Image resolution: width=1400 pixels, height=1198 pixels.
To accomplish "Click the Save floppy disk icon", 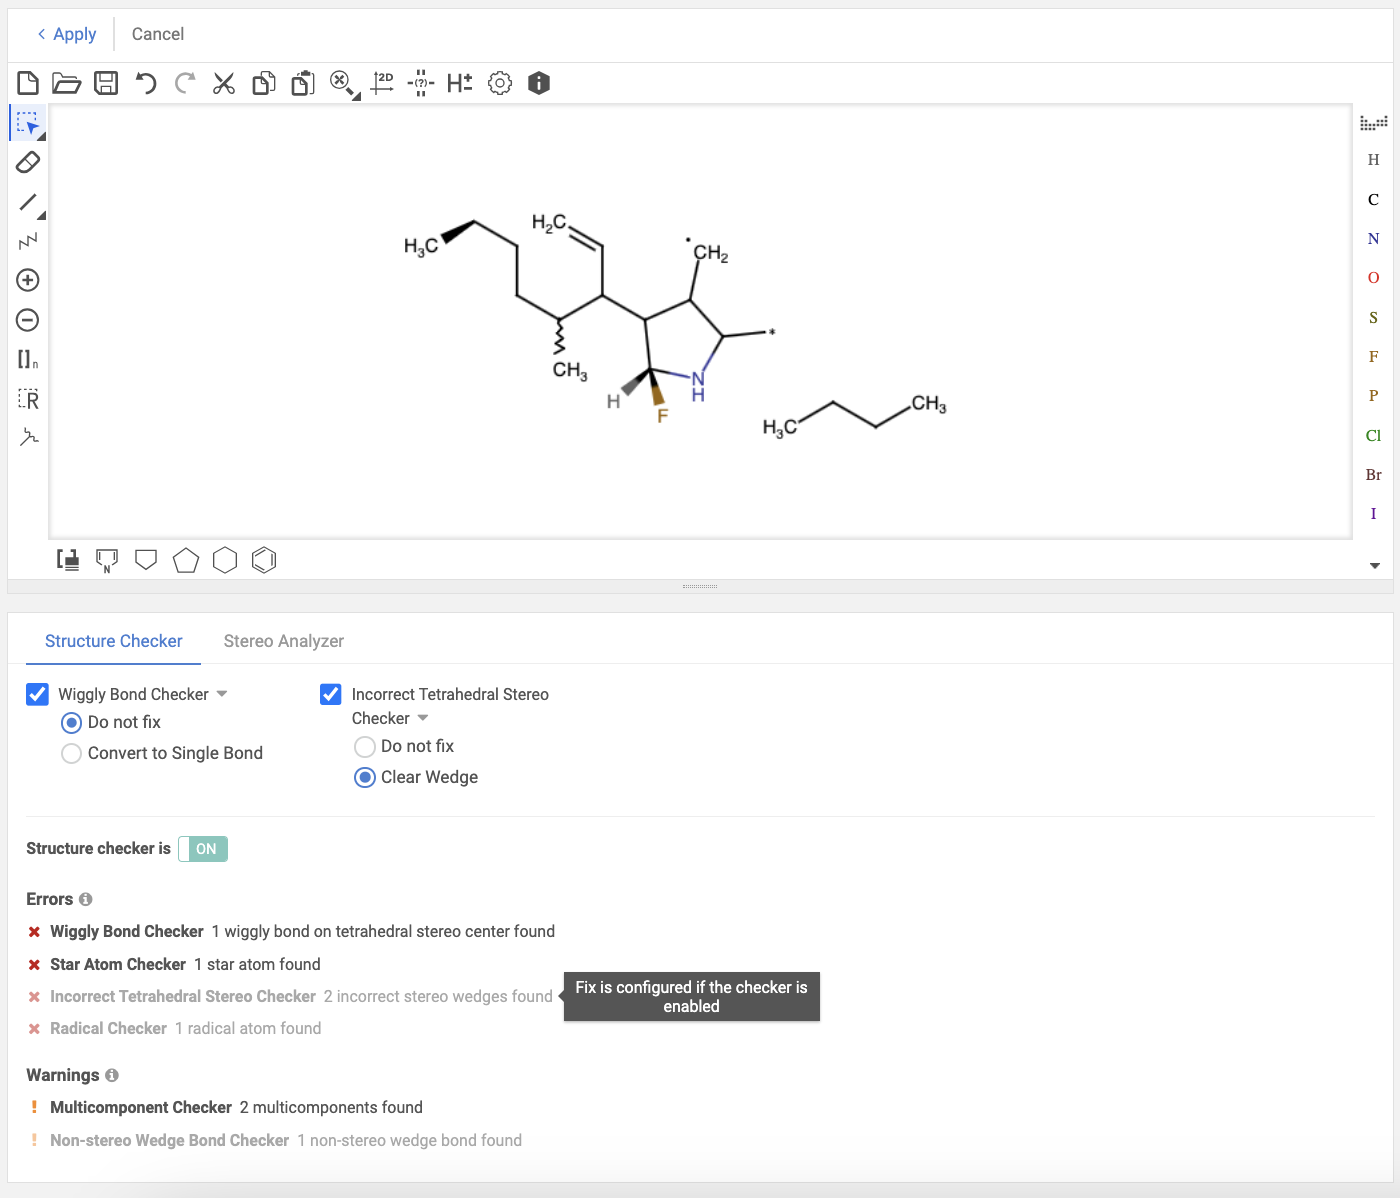I will pyautogui.click(x=106, y=83).
